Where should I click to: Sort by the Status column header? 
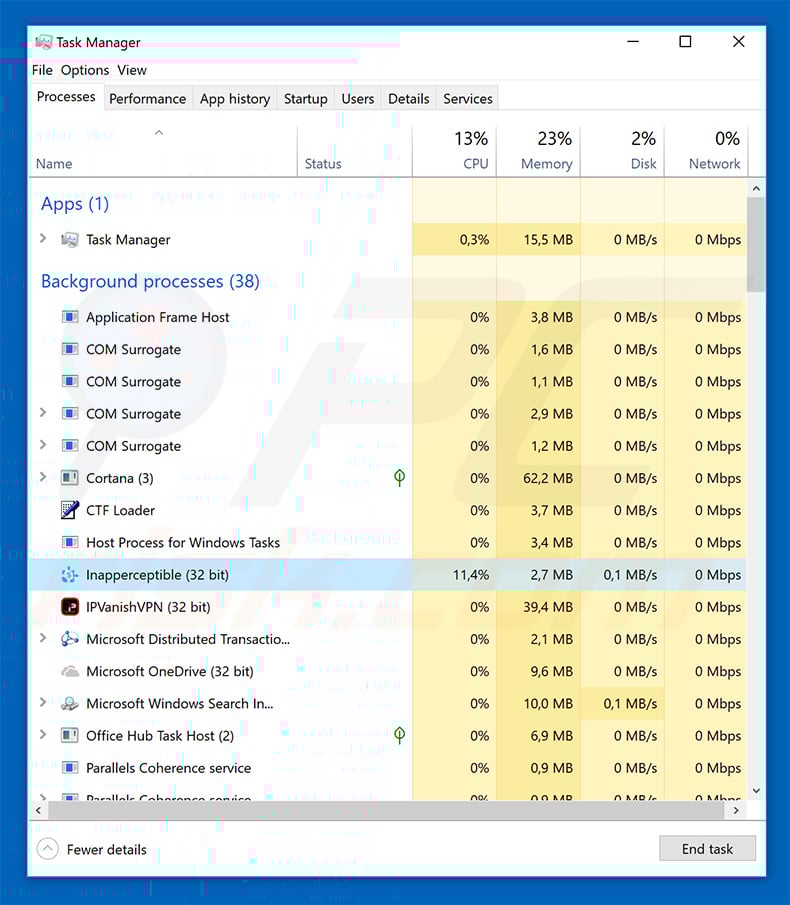tap(354, 152)
